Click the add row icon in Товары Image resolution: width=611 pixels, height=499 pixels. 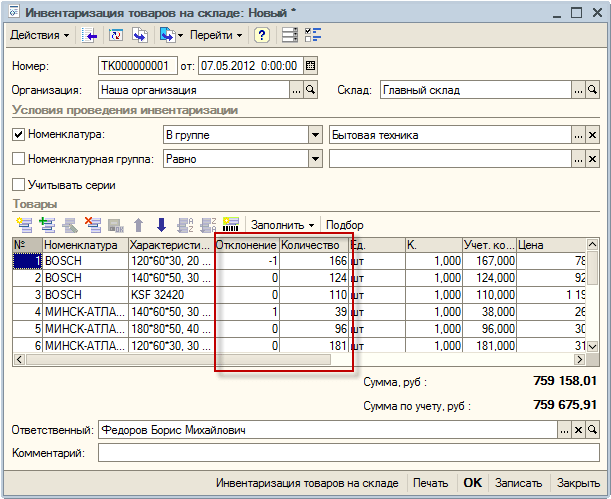coord(24,225)
